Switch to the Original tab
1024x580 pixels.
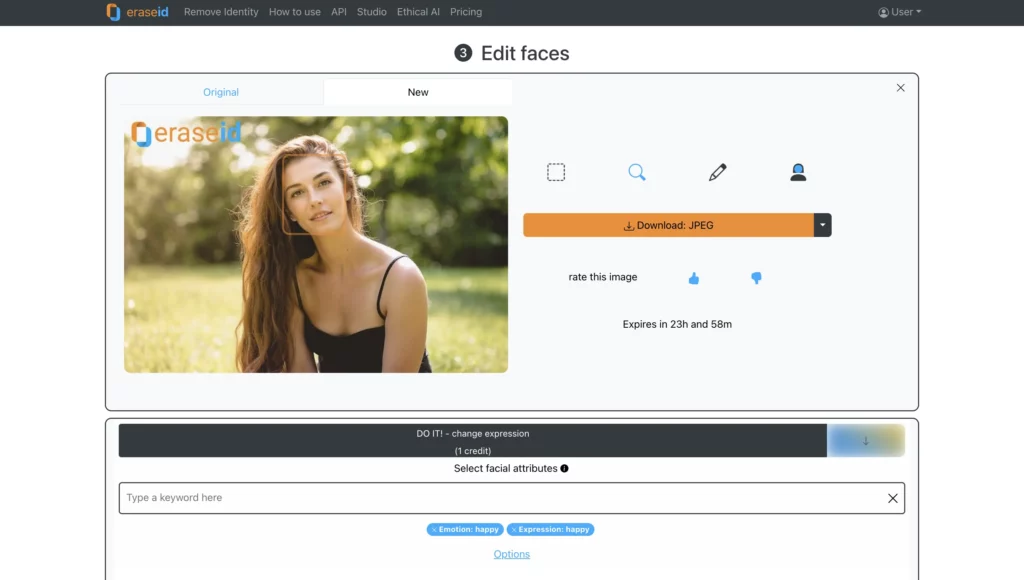221,92
